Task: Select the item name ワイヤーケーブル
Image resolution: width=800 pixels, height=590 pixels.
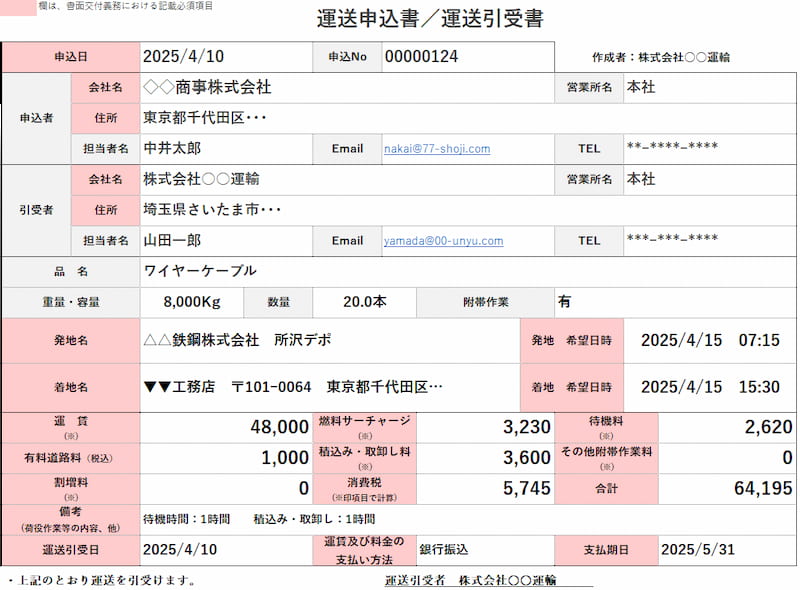Action: [199, 271]
